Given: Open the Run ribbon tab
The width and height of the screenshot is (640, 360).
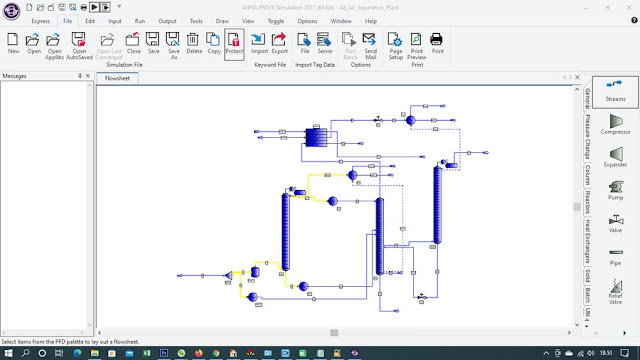Looking at the screenshot, I should coord(140,21).
